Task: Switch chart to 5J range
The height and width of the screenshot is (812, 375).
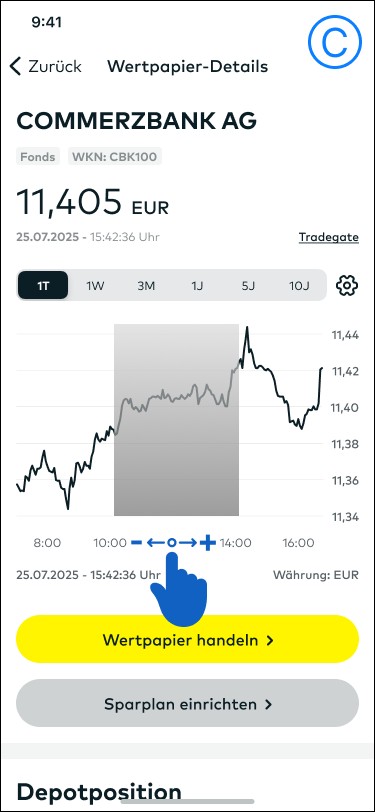Action: 247,285
